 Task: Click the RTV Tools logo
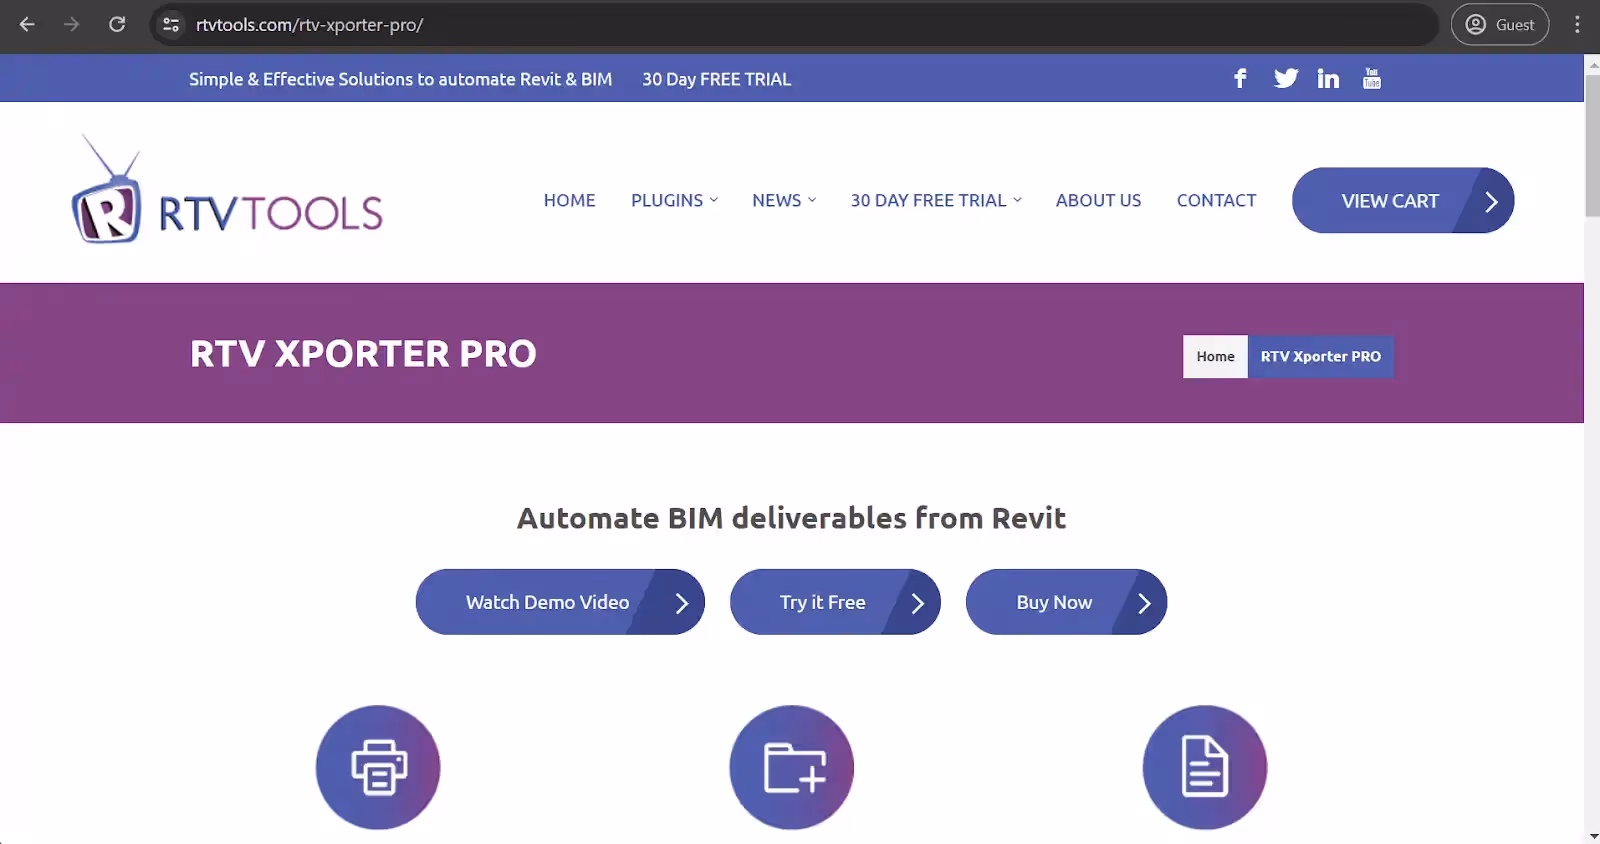coord(227,190)
